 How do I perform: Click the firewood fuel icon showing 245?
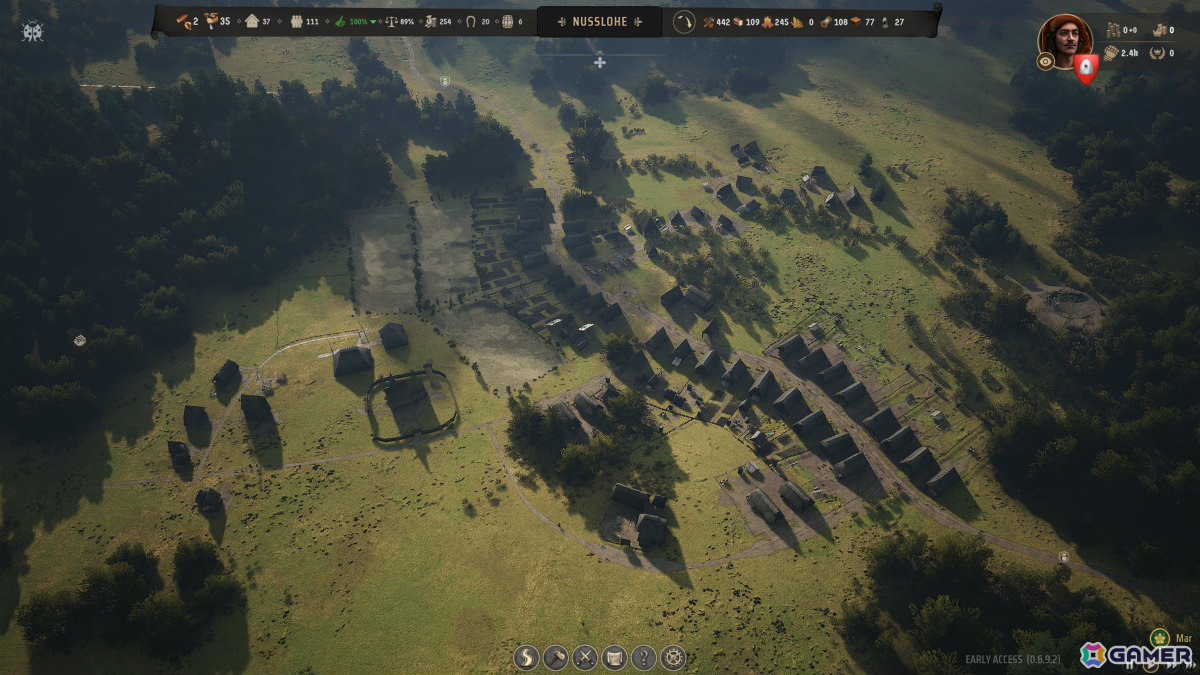click(x=767, y=22)
